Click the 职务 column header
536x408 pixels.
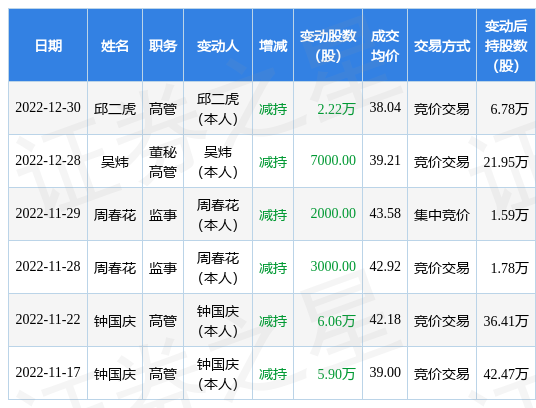point(163,45)
